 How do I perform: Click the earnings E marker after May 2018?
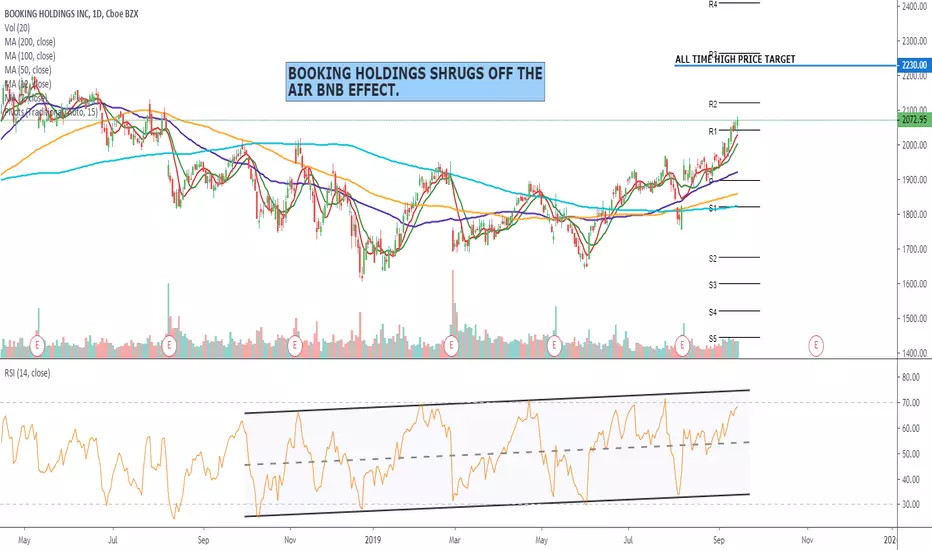[37, 345]
